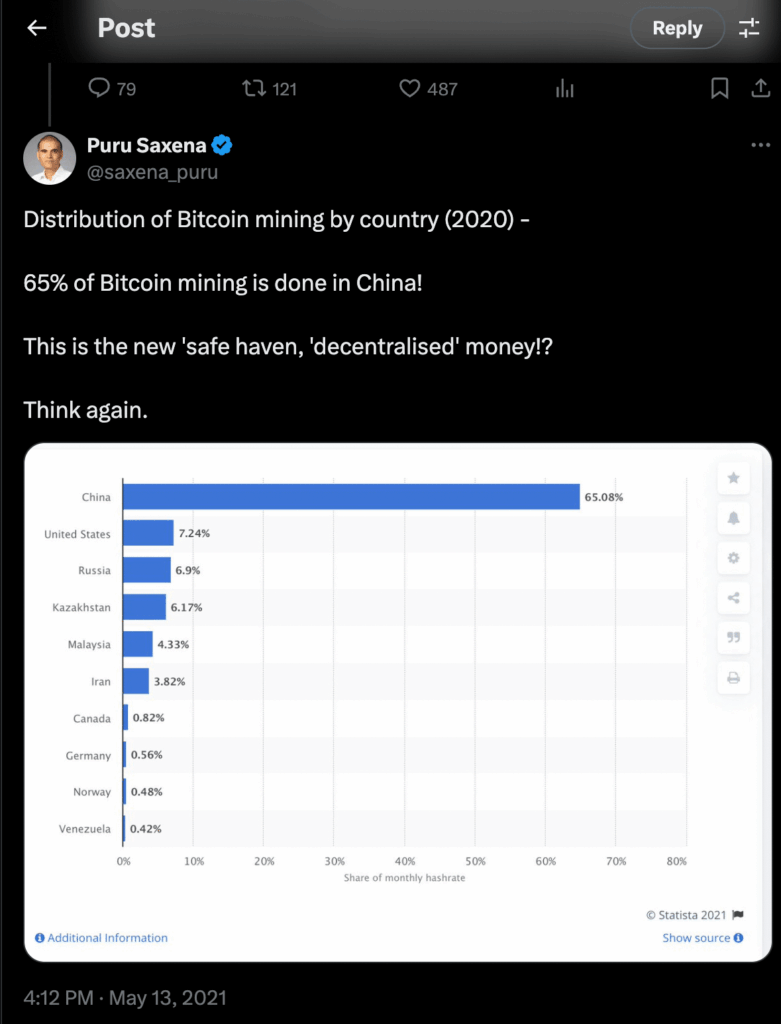Share the Statista chart via share icon
The image size is (781, 1024).
pyautogui.click(x=733, y=598)
